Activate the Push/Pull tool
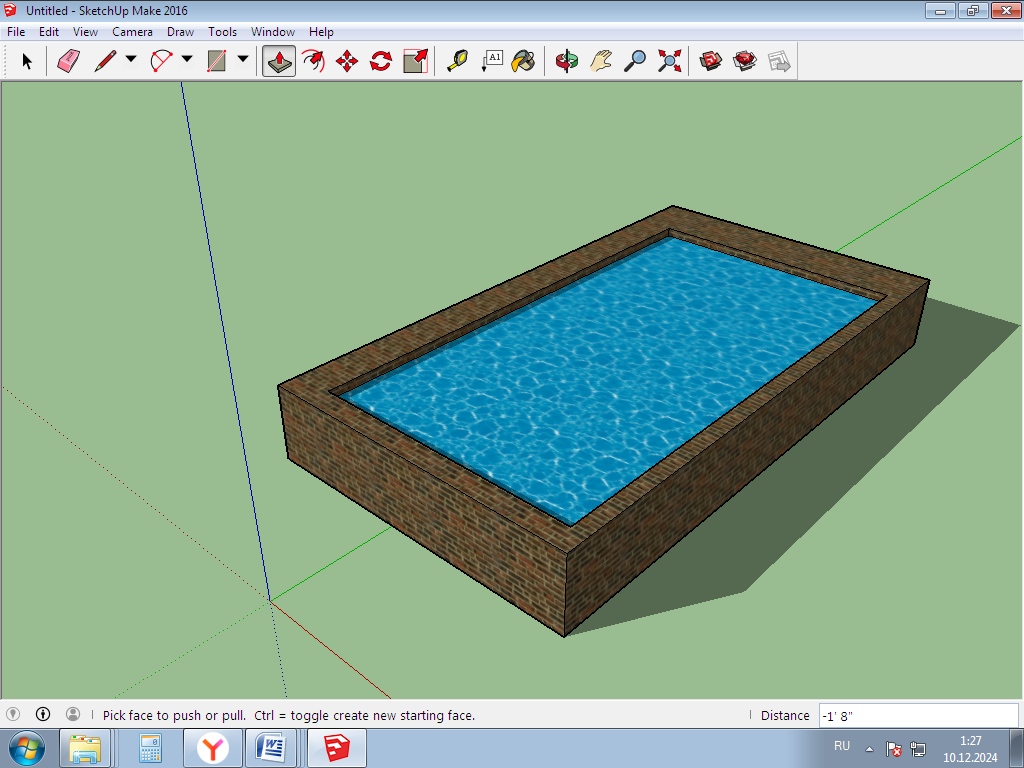The width and height of the screenshot is (1024, 768). tap(279, 61)
